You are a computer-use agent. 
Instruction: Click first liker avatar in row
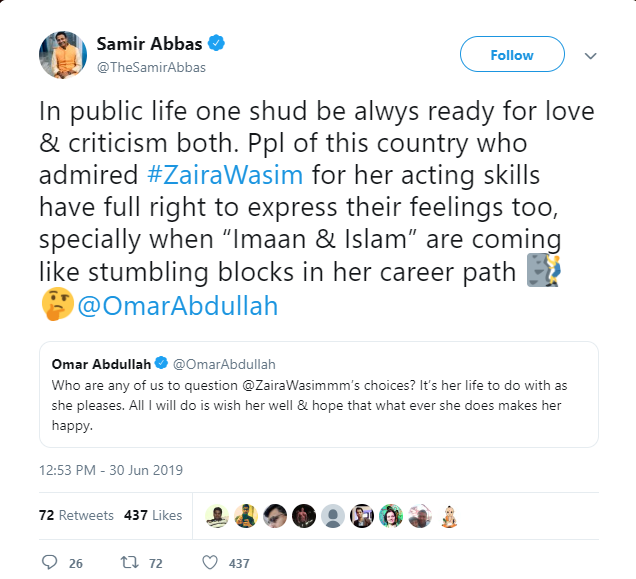217,515
